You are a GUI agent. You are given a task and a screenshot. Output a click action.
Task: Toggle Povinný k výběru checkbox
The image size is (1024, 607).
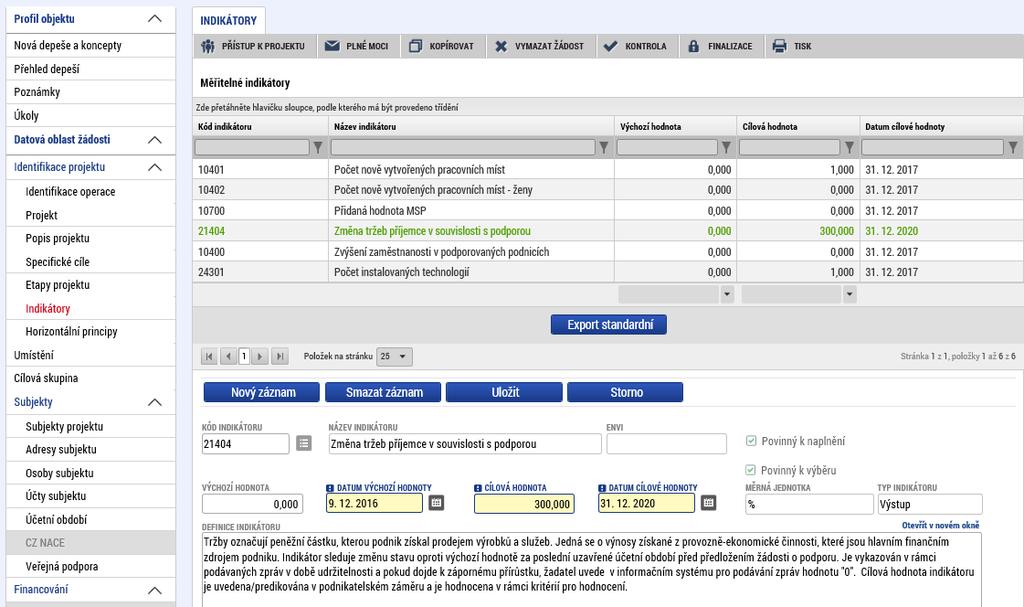[x=751, y=470]
